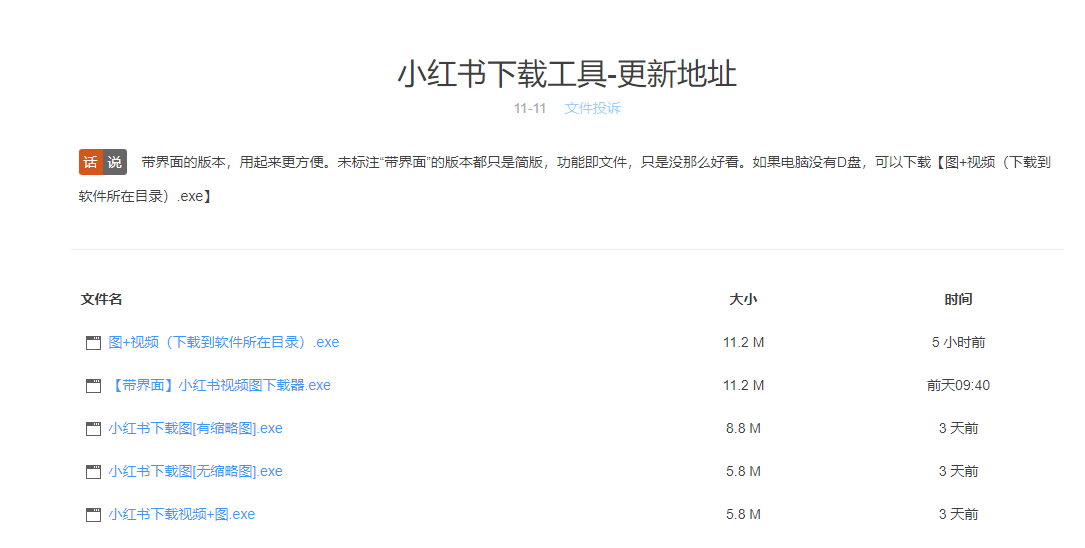The width and height of the screenshot is (1085, 548).
Task: Click file icon beside 图+视频（下载到软件所在目录）.exe
Action: pyautogui.click(x=93, y=342)
